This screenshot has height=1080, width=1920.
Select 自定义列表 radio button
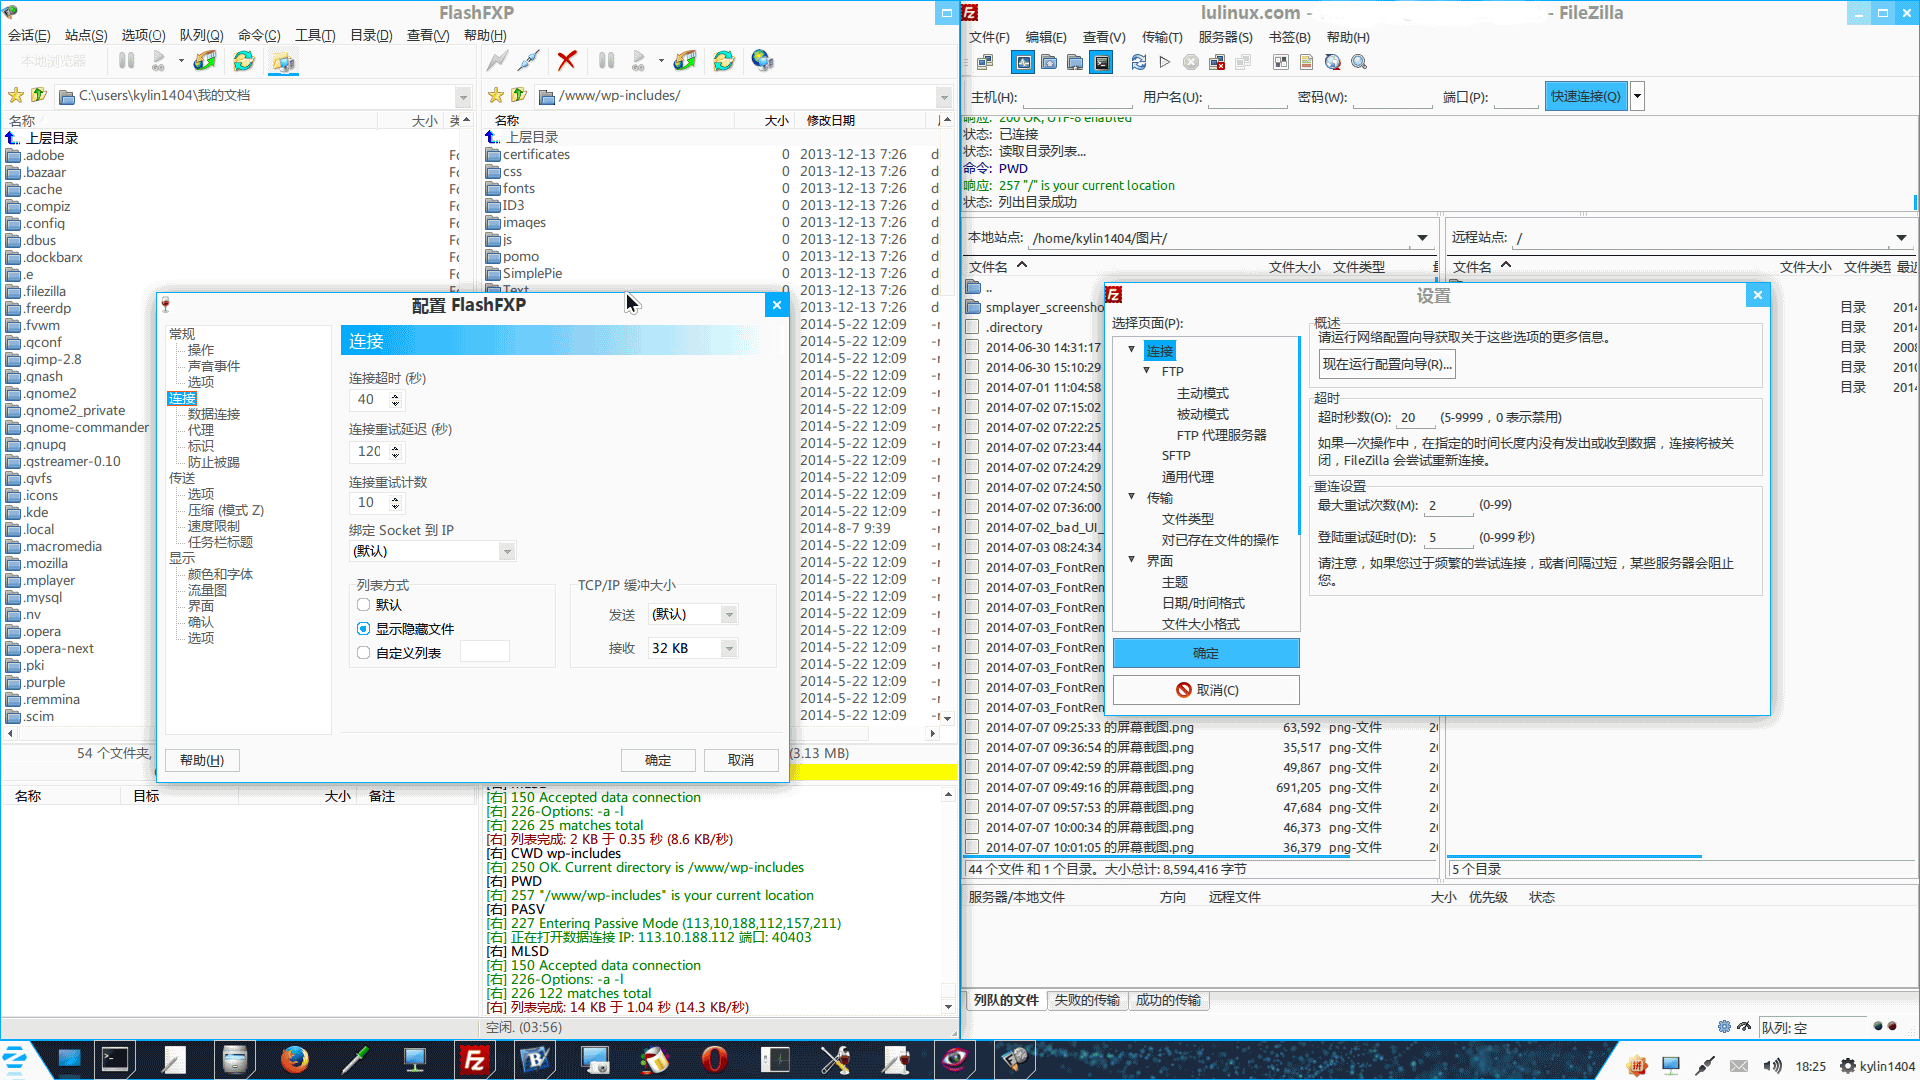coord(364,653)
